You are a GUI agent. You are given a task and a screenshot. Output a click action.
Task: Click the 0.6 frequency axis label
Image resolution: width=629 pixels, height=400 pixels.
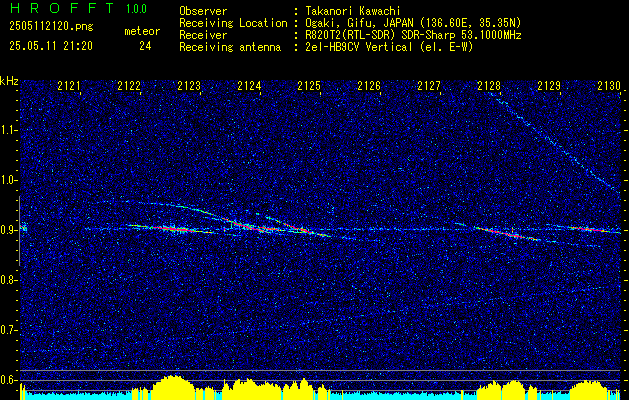coord(8,380)
